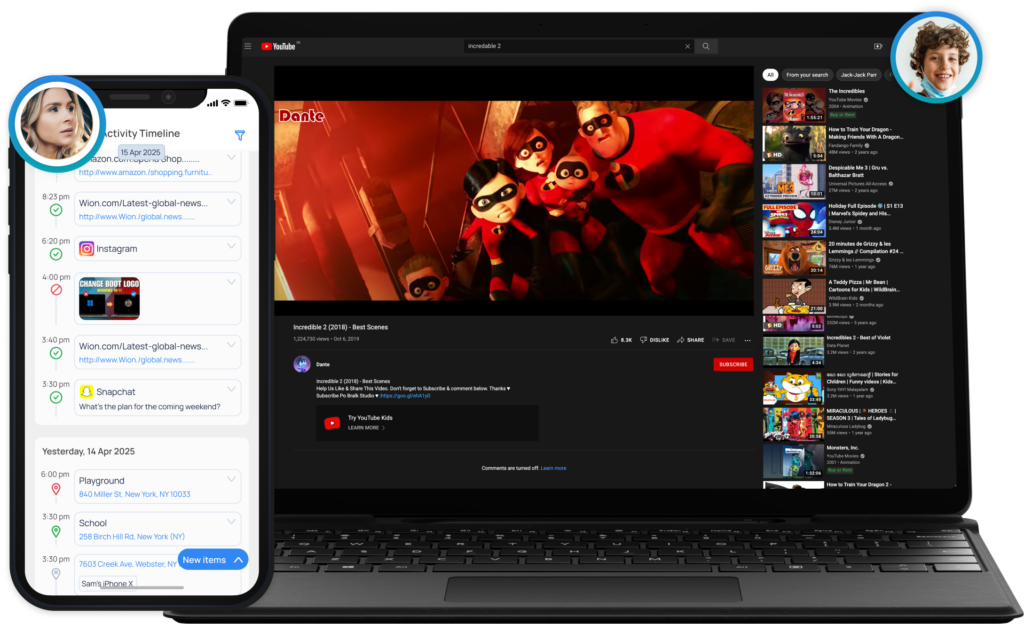Screen dimensions: 1024x624
Task: Click the search magnifier button
Action: (x=706, y=46)
